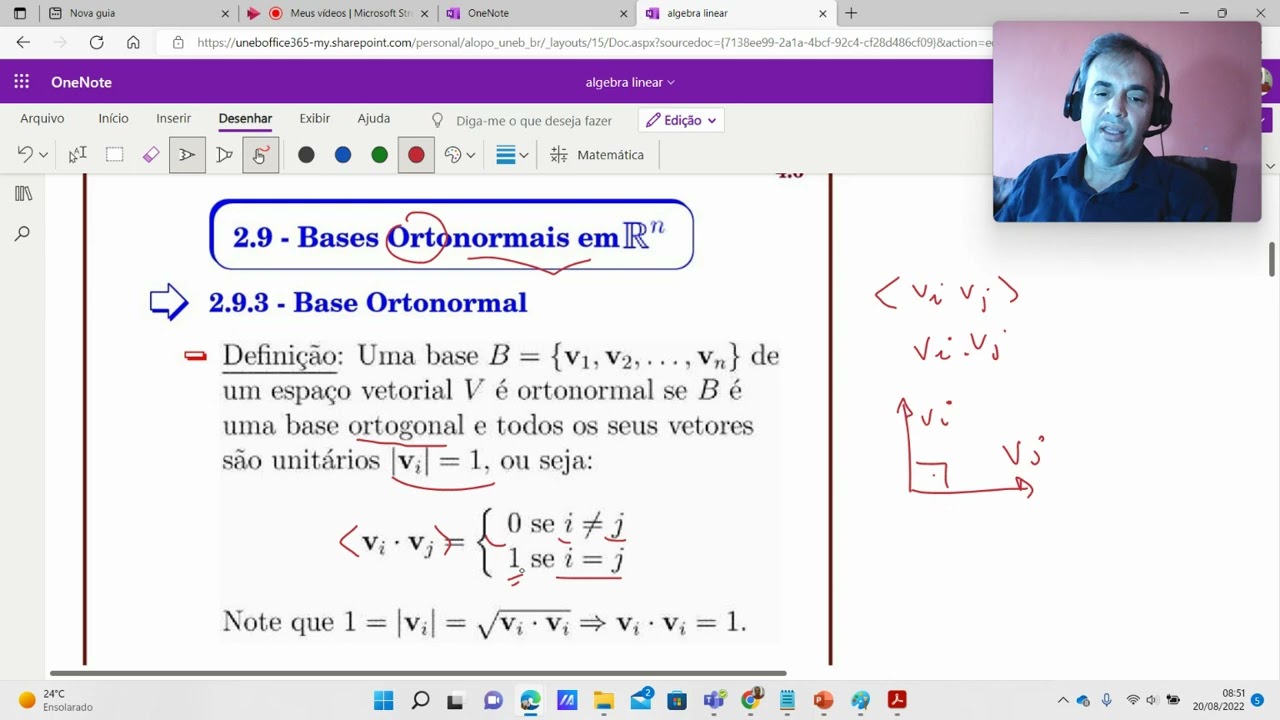Image resolution: width=1280 pixels, height=720 pixels.
Task: Select the draw-with-touch pen tool
Action: click(261, 155)
